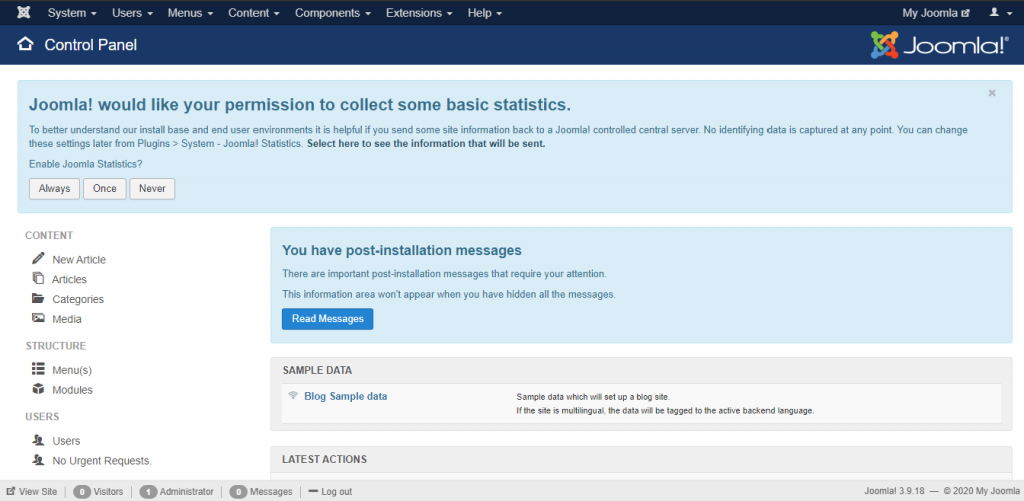Dismiss the statistics notice with the X
This screenshot has width=1024, height=501.
(992, 93)
